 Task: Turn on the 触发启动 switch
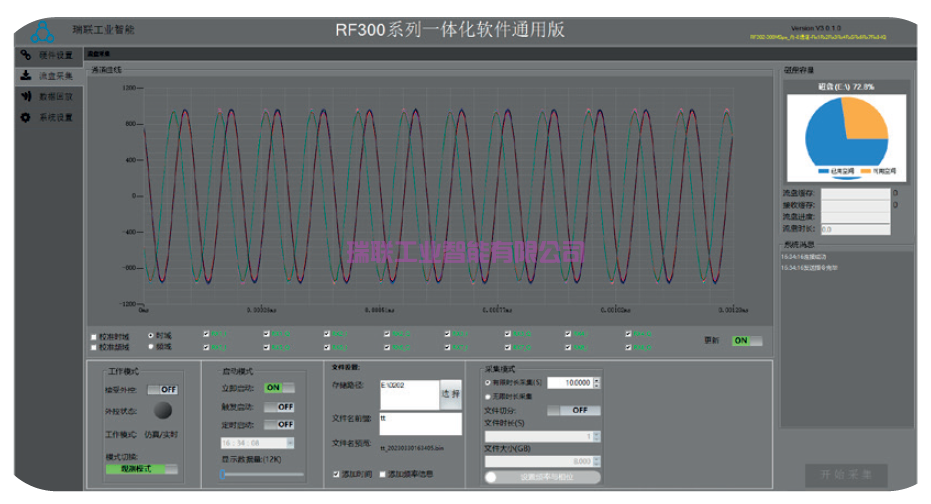[x=279, y=407]
